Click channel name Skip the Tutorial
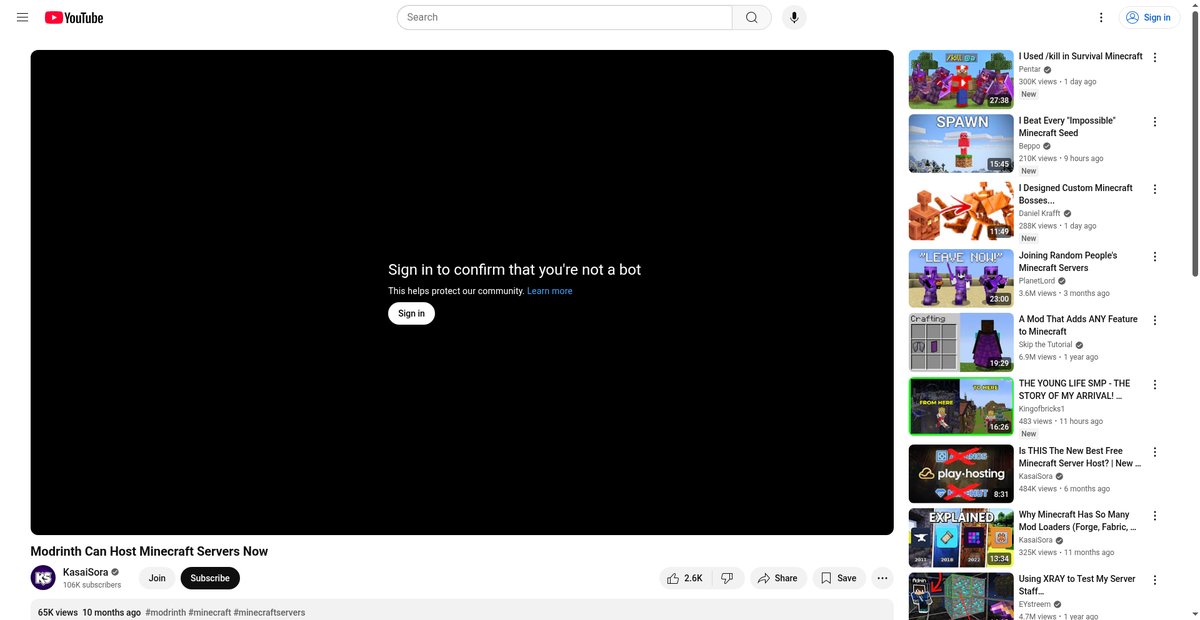 [x=1046, y=345]
